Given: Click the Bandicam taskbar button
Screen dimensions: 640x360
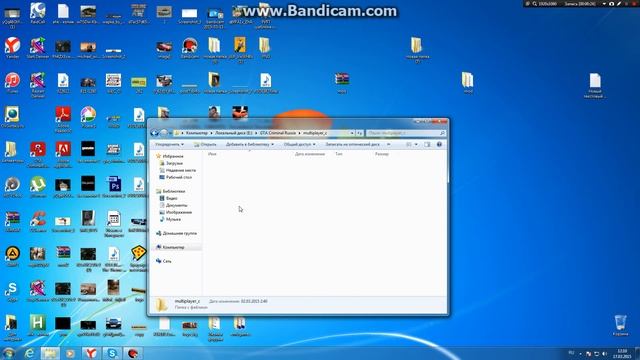Looking at the screenshot, I should (133, 353).
